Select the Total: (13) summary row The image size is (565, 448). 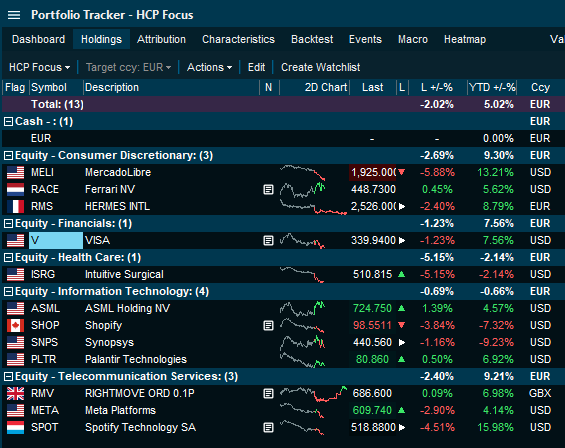[x=283, y=105]
